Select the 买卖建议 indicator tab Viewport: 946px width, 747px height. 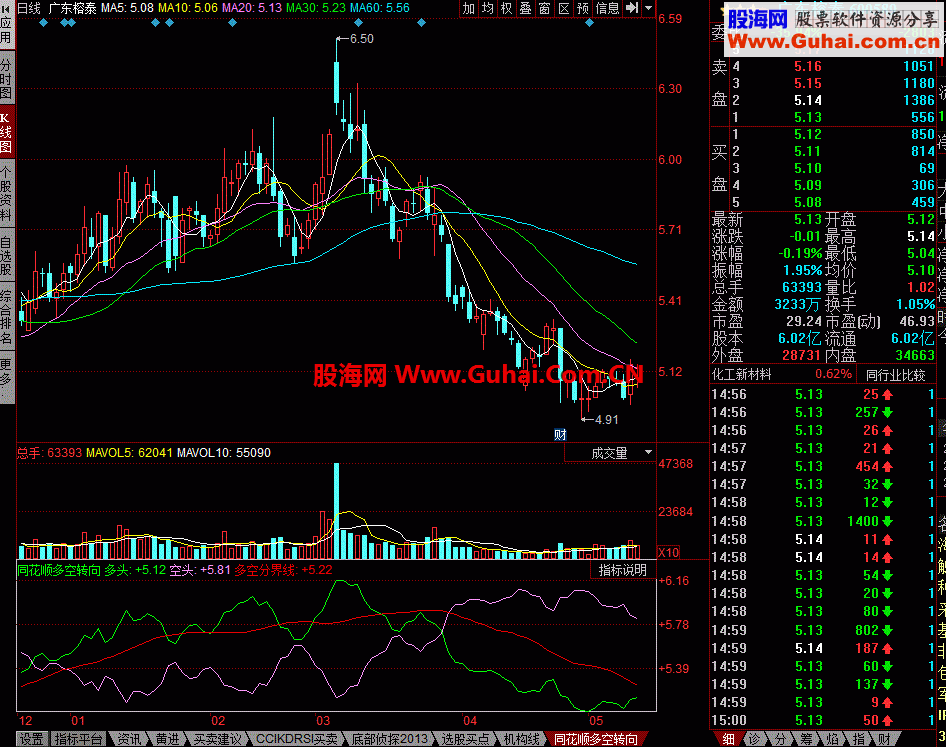217,739
